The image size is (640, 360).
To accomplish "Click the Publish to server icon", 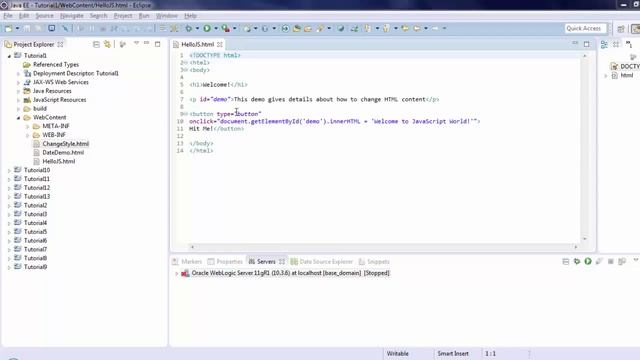I will tap(622, 261).
